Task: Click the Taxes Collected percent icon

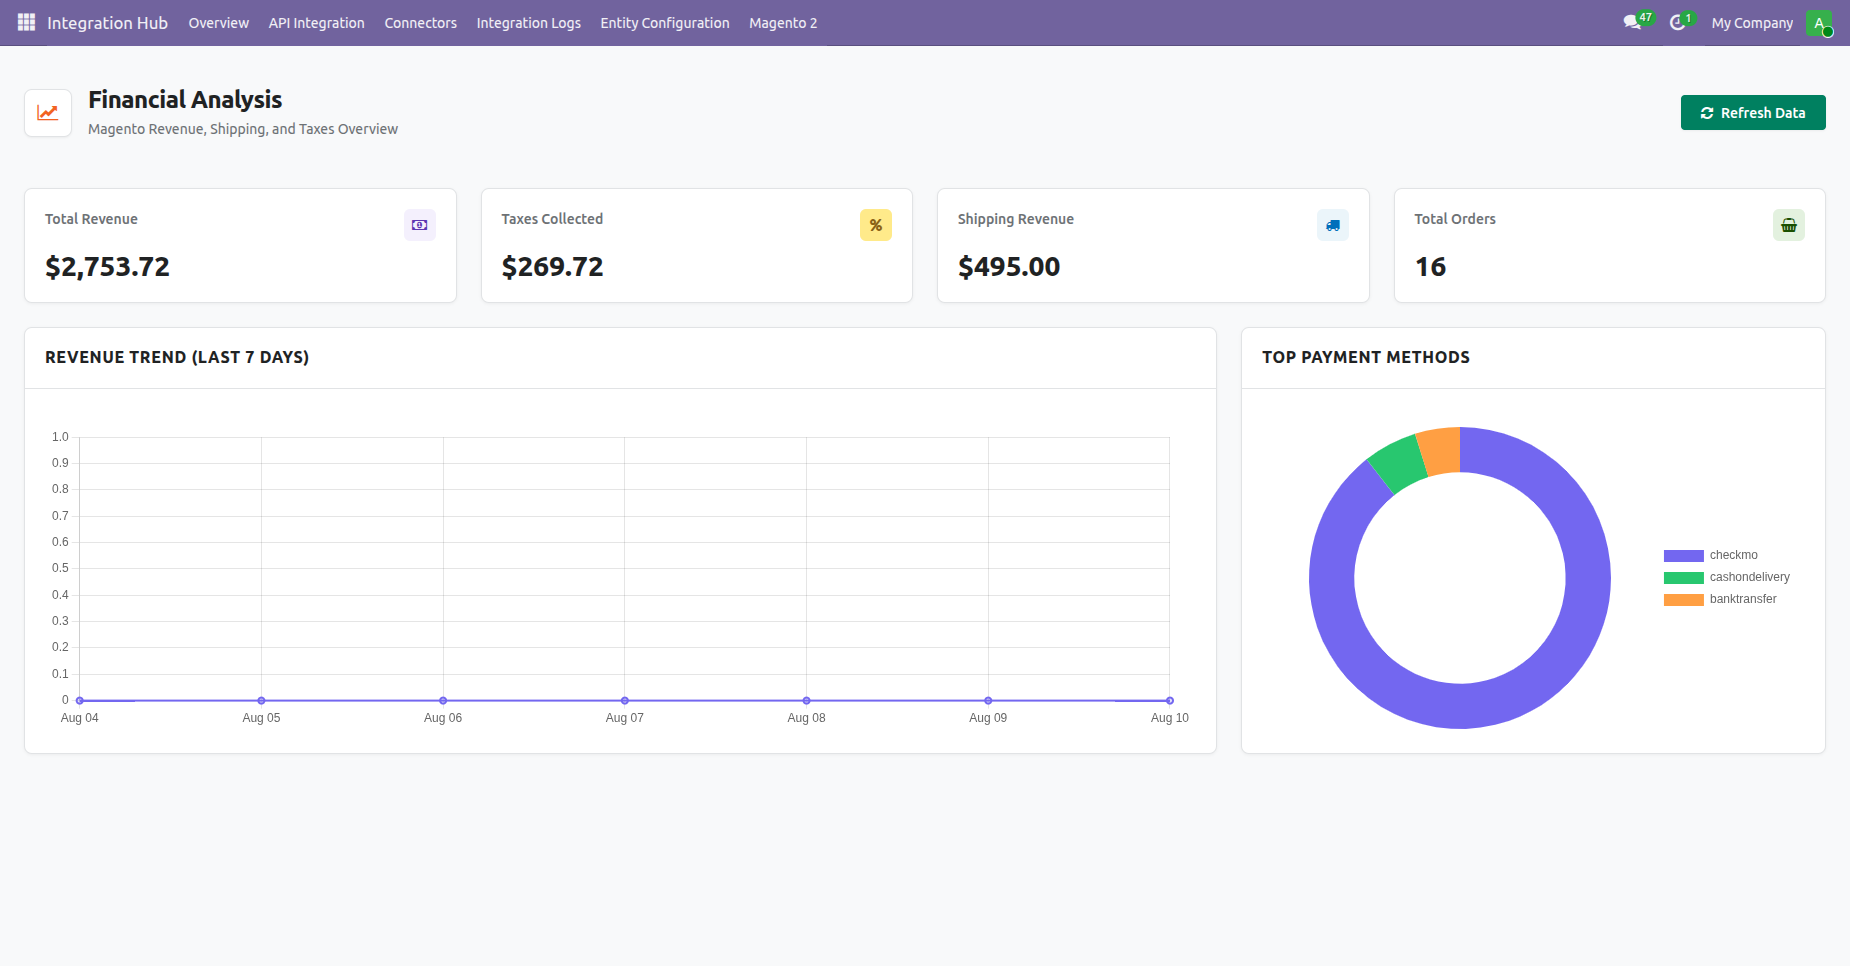Action: [x=876, y=225]
